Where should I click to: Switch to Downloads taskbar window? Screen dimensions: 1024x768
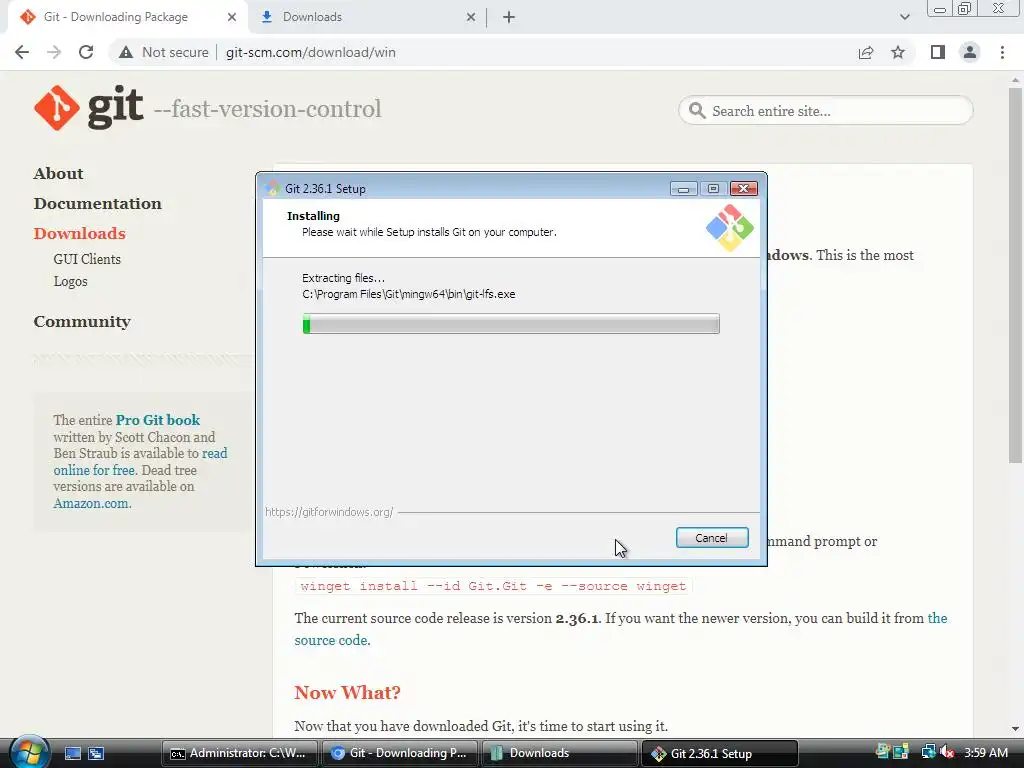pyautogui.click(x=560, y=754)
